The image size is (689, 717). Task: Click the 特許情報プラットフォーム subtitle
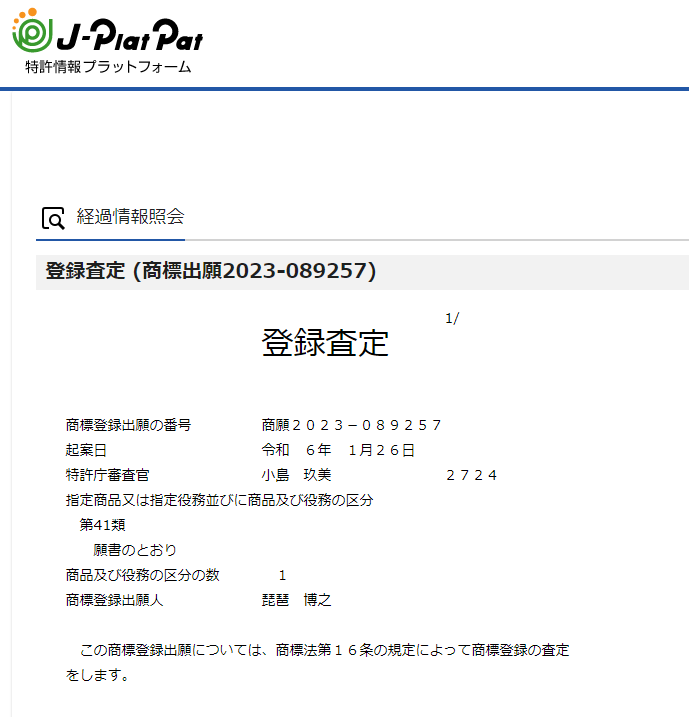[108, 67]
